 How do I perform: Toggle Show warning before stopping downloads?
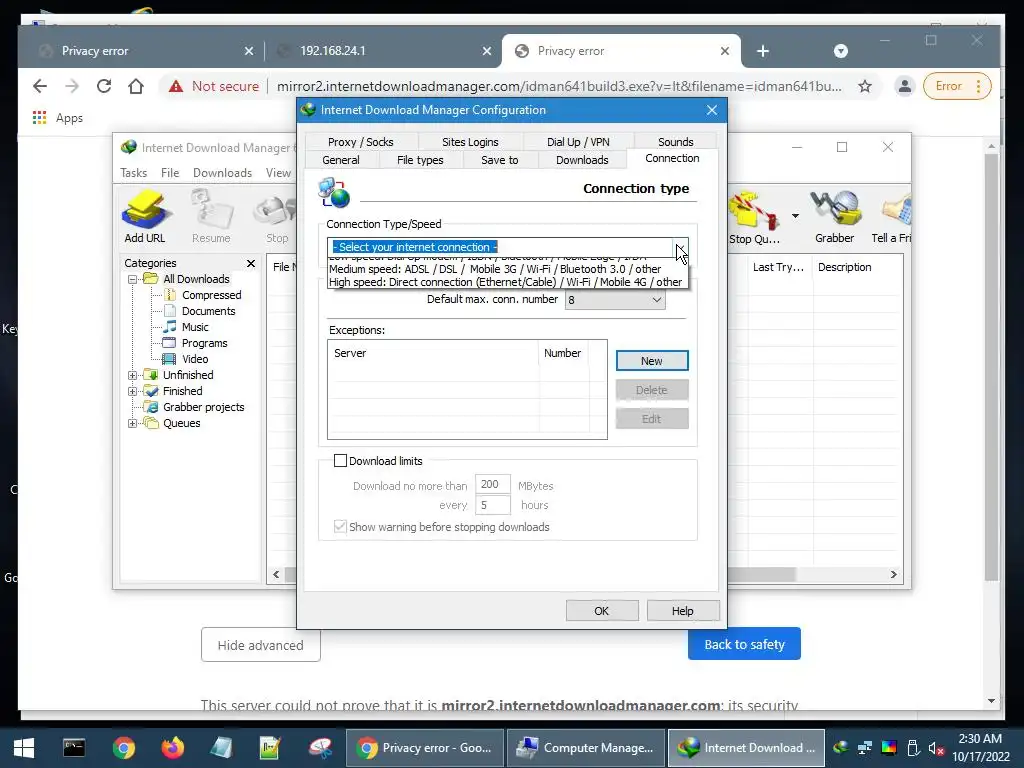pyautogui.click(x=340, y=526)
